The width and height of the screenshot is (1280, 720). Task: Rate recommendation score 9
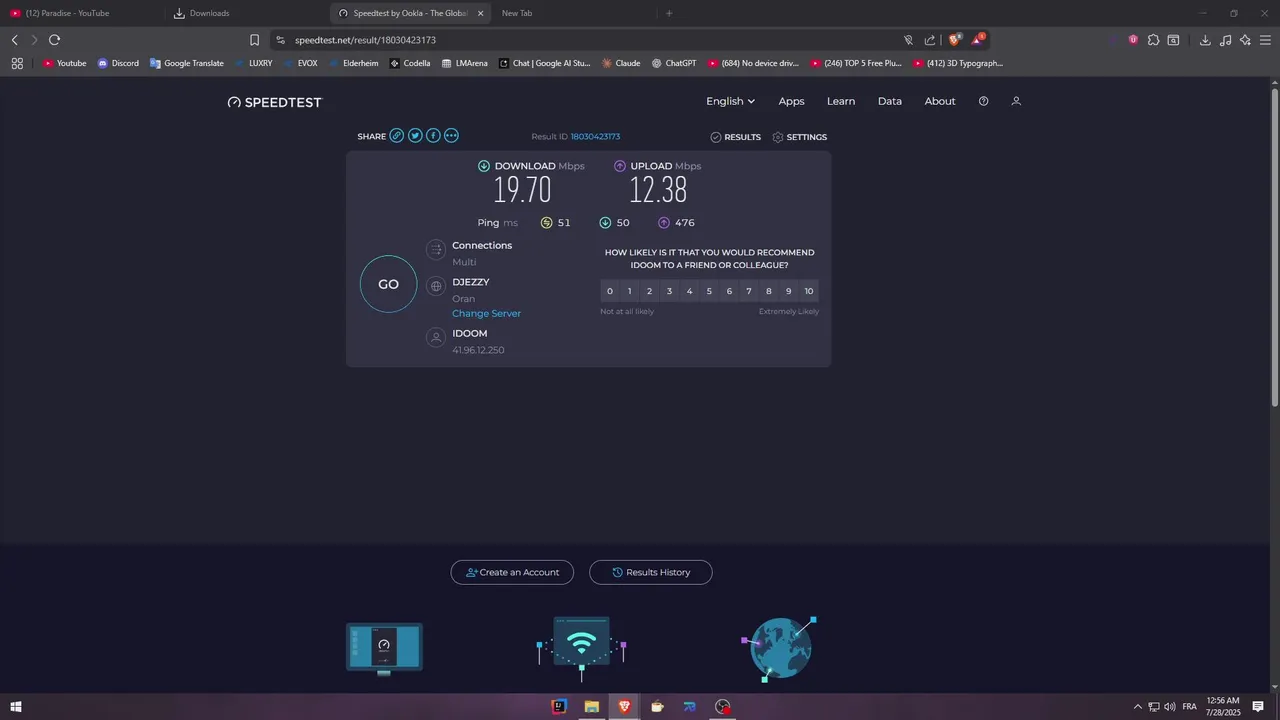[788, 291]
